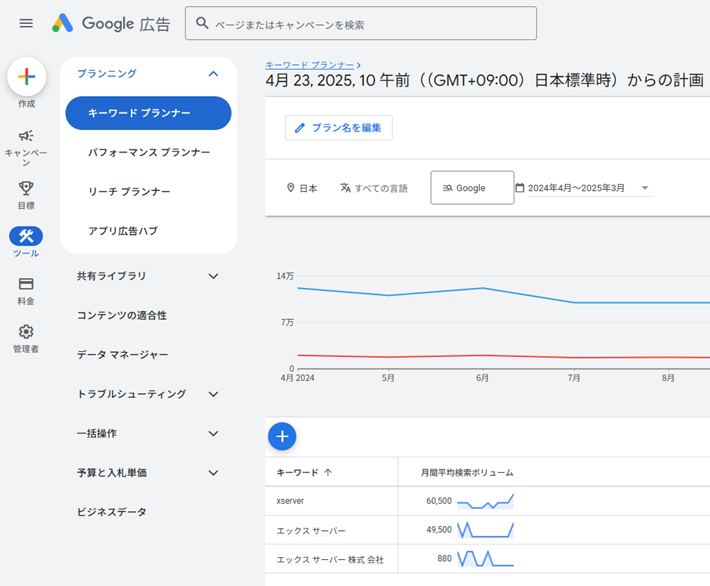Image resolution: width=710 pixels, height=586 pixels.
Task: Click the 880 row trend sparkline
Action: [485, 559]
